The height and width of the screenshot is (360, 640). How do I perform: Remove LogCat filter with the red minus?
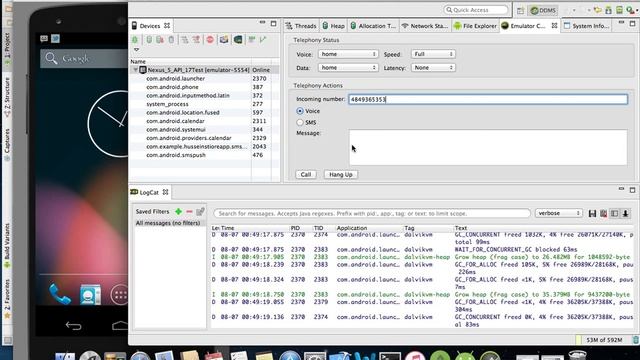pos(189,211)
